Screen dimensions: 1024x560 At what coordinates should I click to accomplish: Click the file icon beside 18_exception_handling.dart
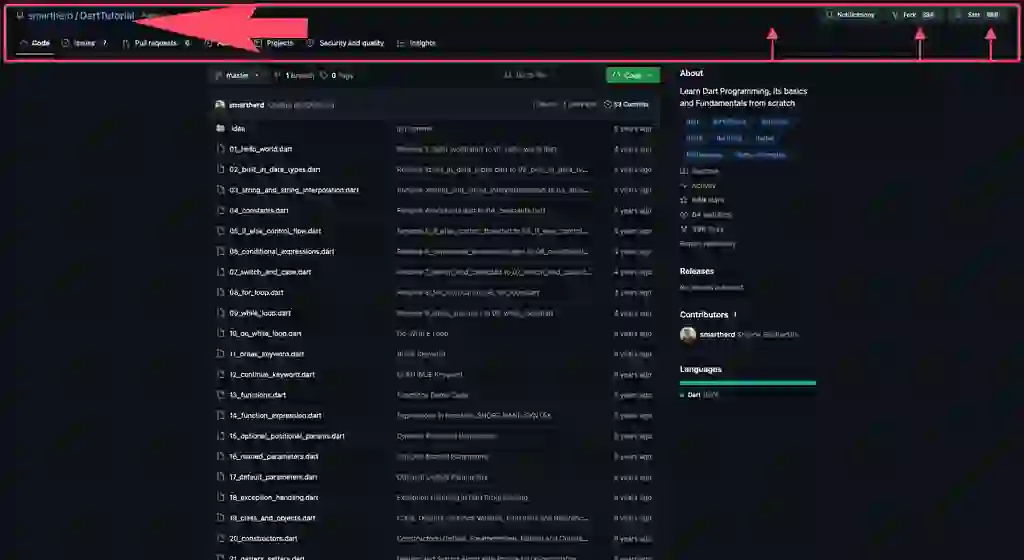[x=221, y=497]
